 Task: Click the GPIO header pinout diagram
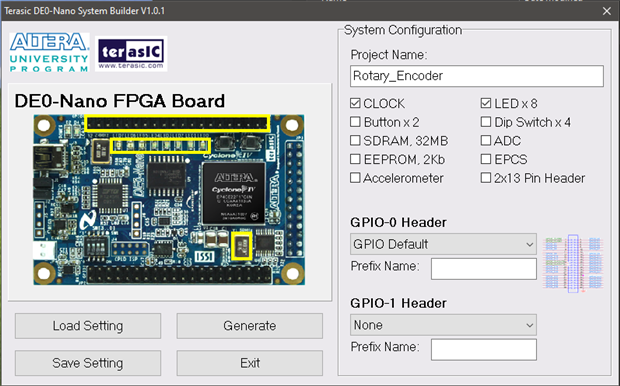(573, 264)
